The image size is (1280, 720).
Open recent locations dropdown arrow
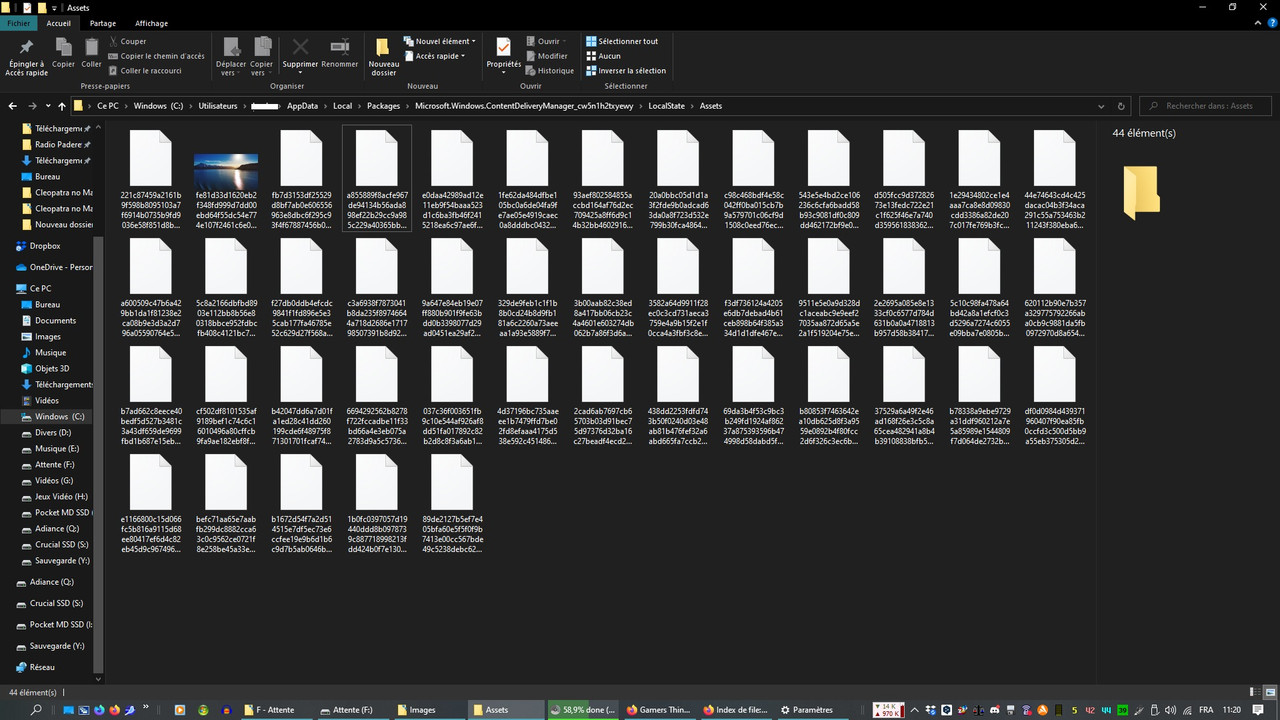click(x=47, y=106)
